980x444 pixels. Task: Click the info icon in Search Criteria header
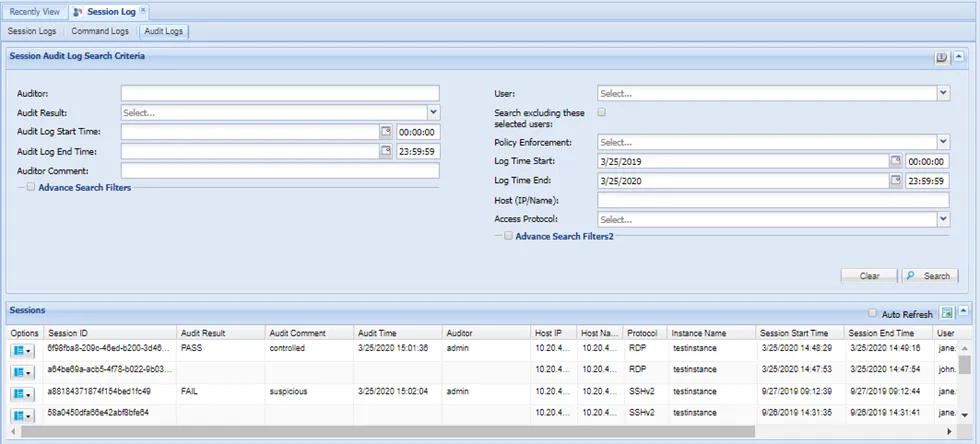pos(941,58)
